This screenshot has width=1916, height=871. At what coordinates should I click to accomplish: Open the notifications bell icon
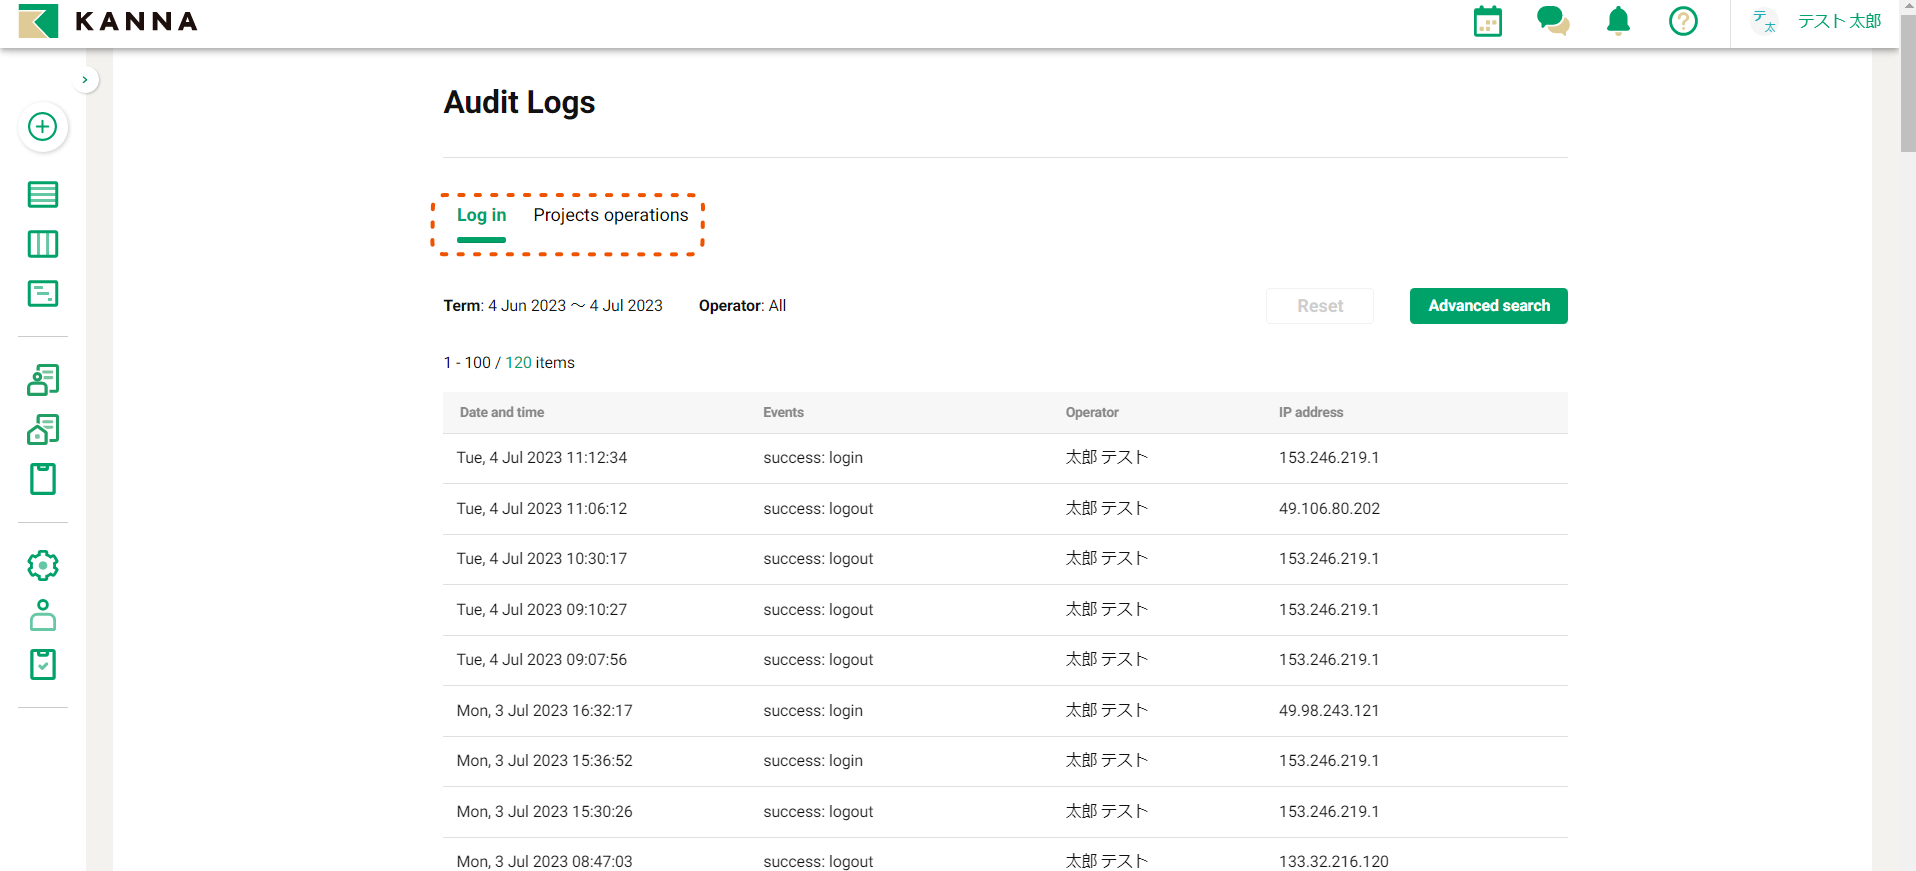[1617, 21]
